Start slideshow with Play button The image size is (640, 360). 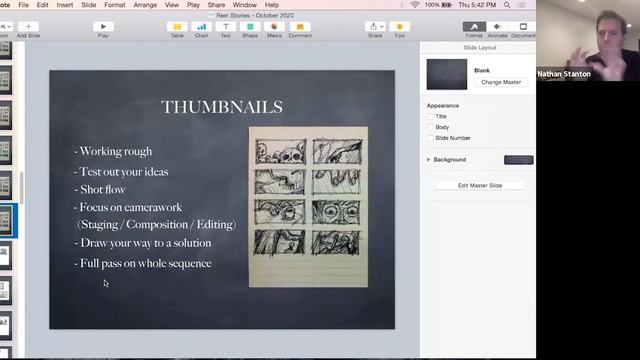(x=103, y=27)
